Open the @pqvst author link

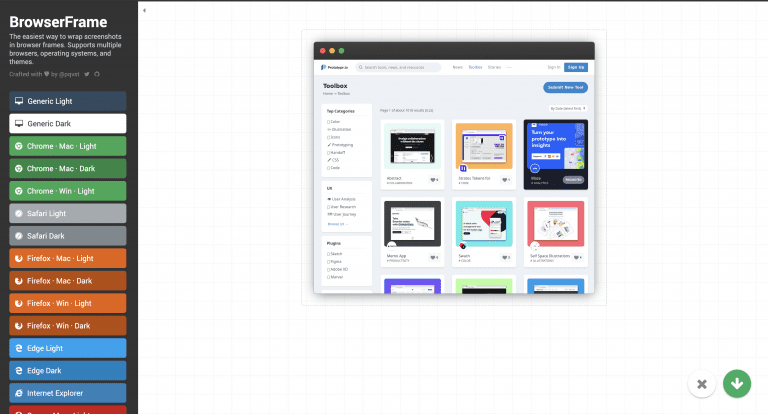(69, 74)
